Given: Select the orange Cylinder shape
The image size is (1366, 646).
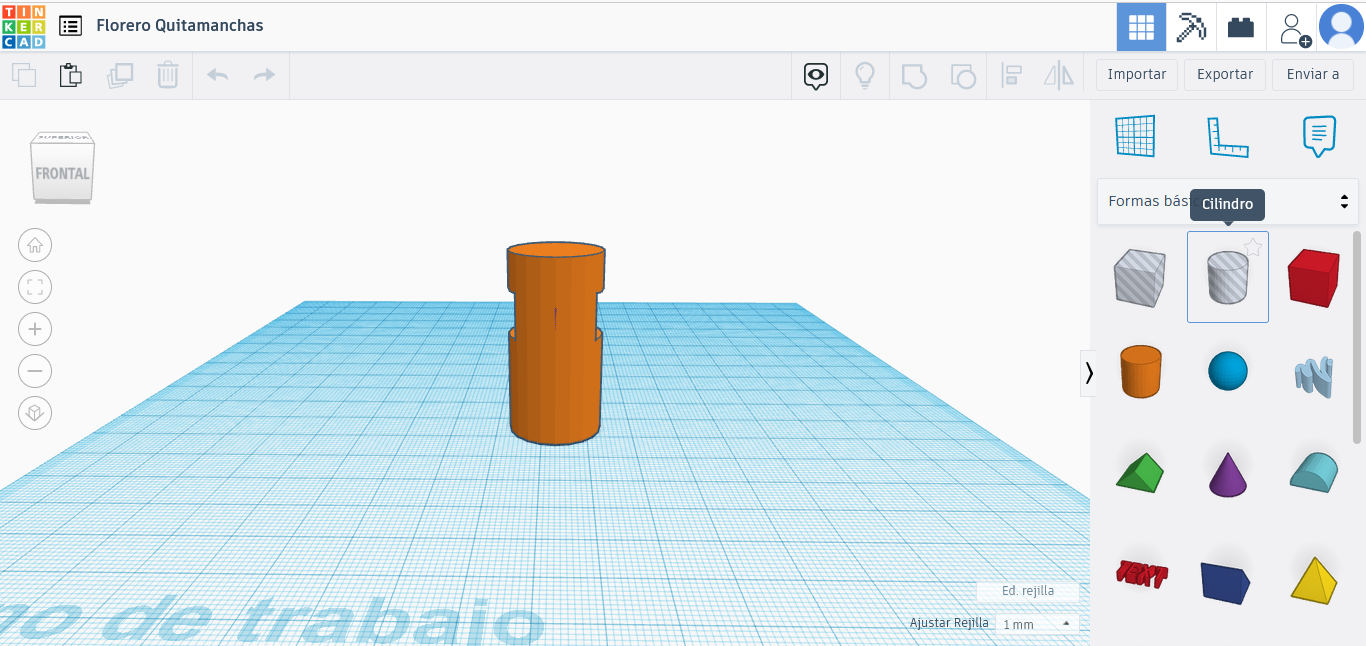Looking at the screenshot, I should 1140,372.
